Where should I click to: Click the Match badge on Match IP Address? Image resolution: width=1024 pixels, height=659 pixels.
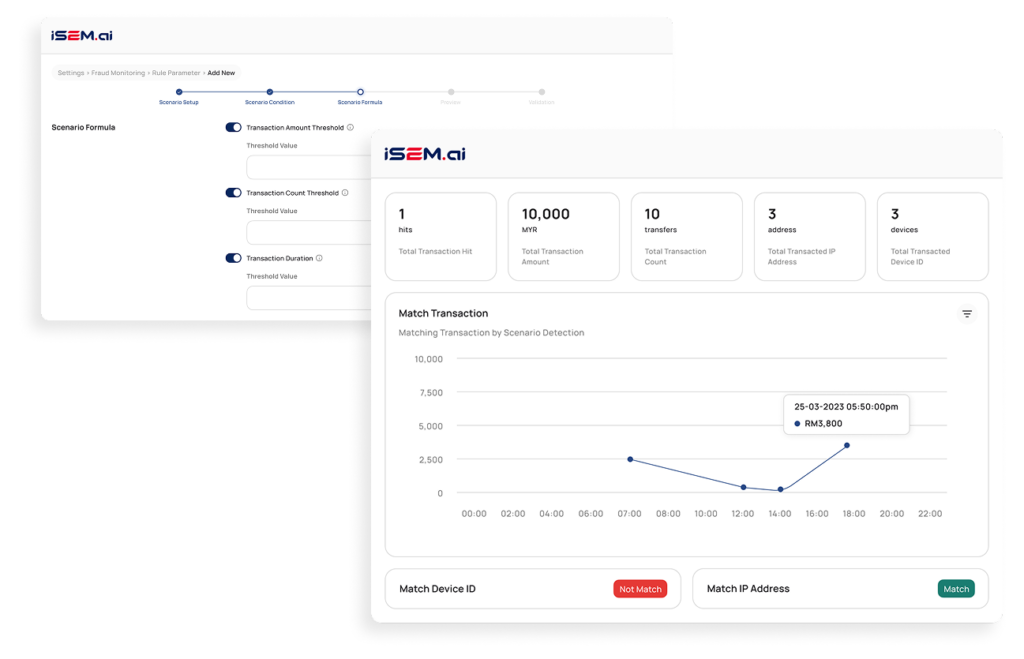tap(956, 589)
